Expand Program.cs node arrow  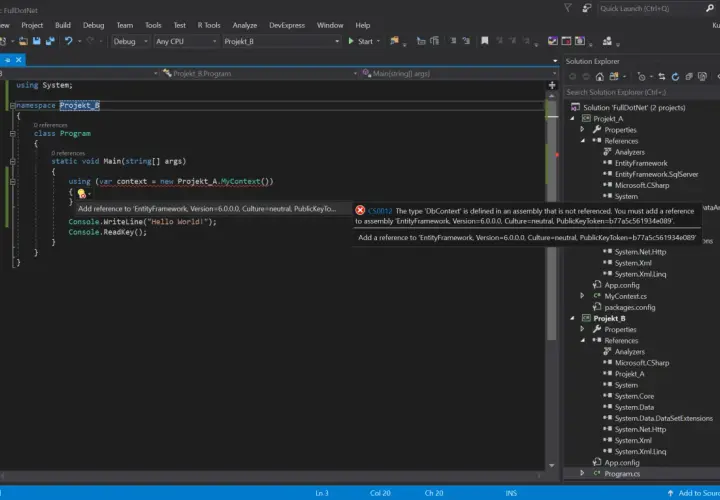point(583,473)
